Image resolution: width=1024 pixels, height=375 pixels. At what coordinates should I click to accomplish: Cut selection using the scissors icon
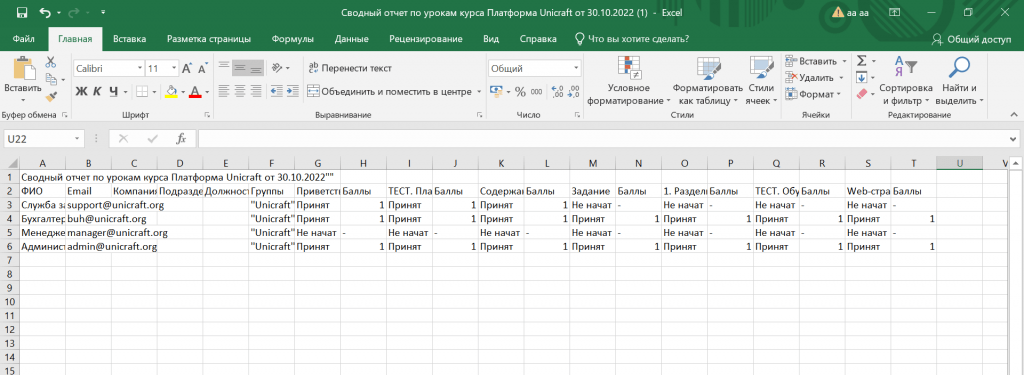(x=51, y=62)
